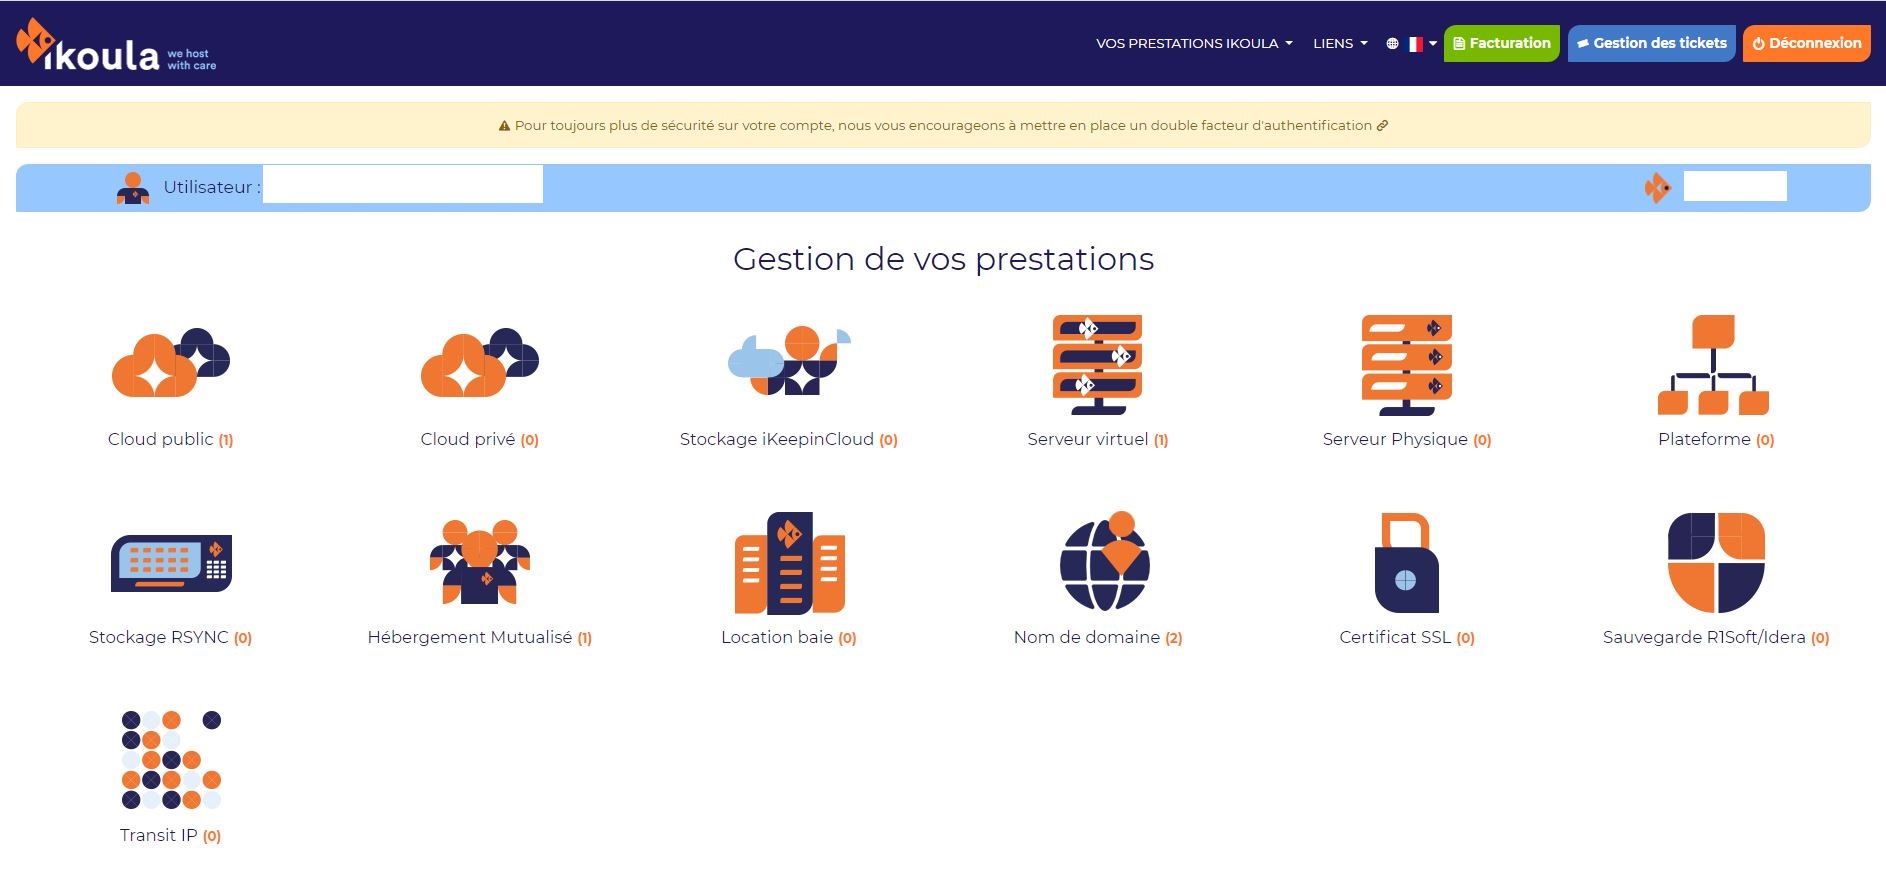Open the Serveur Physique rack icon
Image resolution: width=1886 pixels, height=886 pixels.
[1407, 365]
